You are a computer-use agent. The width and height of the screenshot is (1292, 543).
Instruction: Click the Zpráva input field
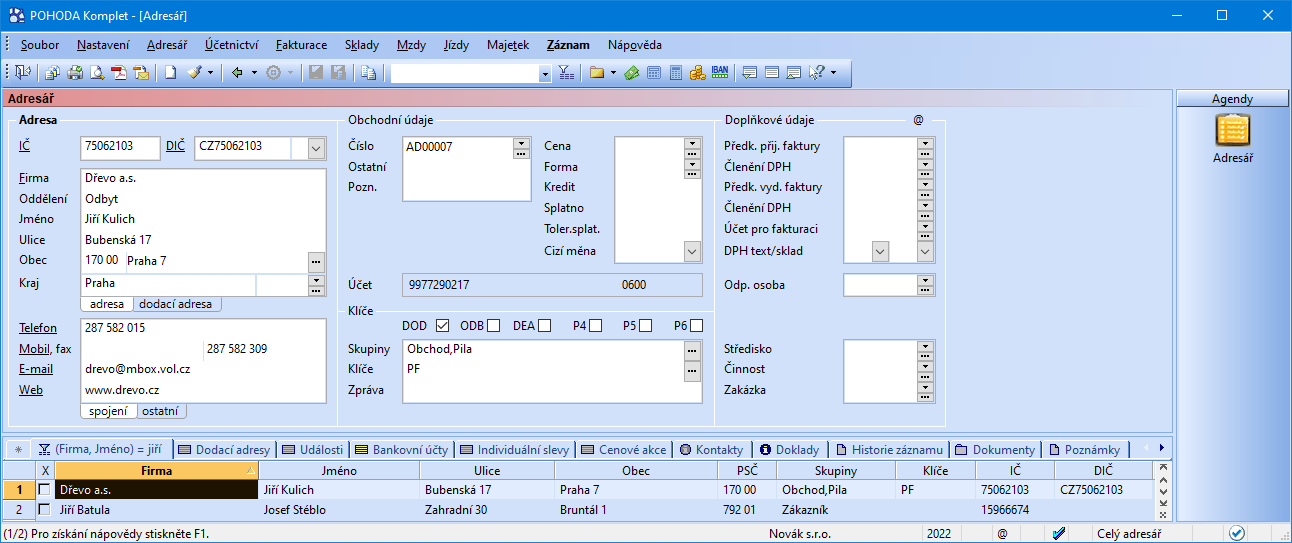pos(552,391)
